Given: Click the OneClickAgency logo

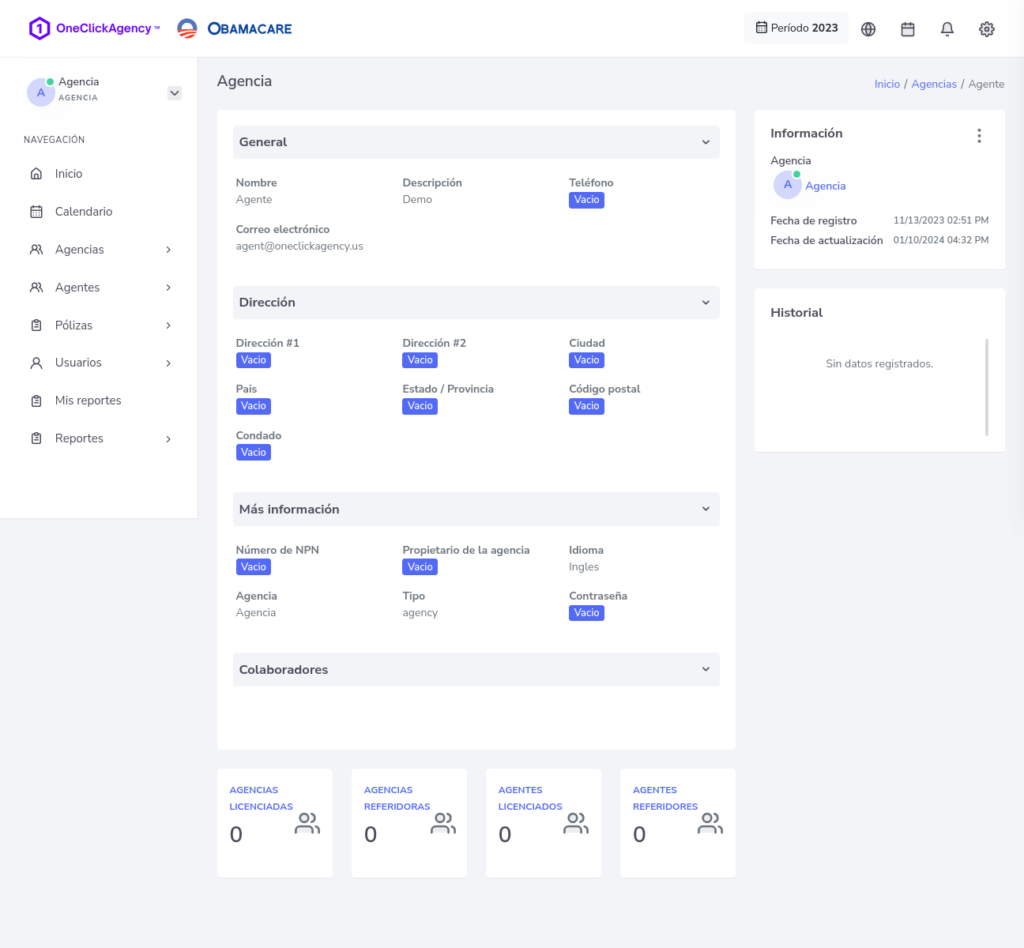Looking at the screenshot, I should tap(94, 29).
